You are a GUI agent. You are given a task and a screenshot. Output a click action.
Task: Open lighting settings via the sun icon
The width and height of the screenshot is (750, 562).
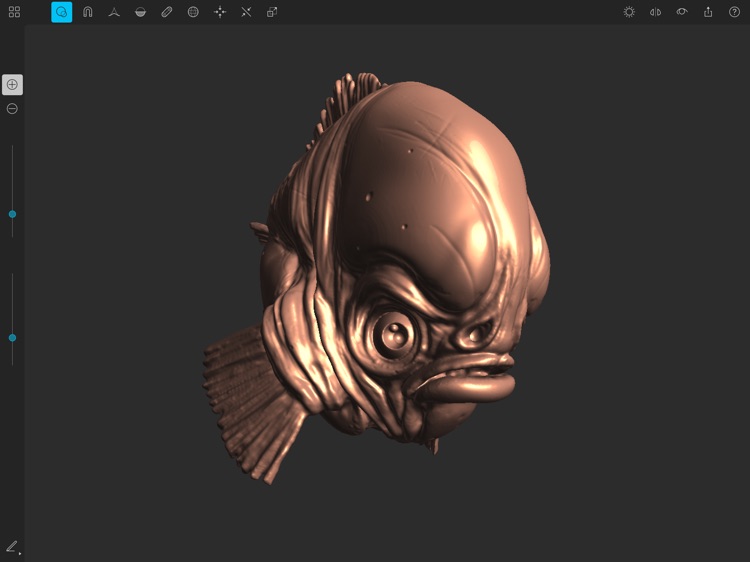[629, 12]
